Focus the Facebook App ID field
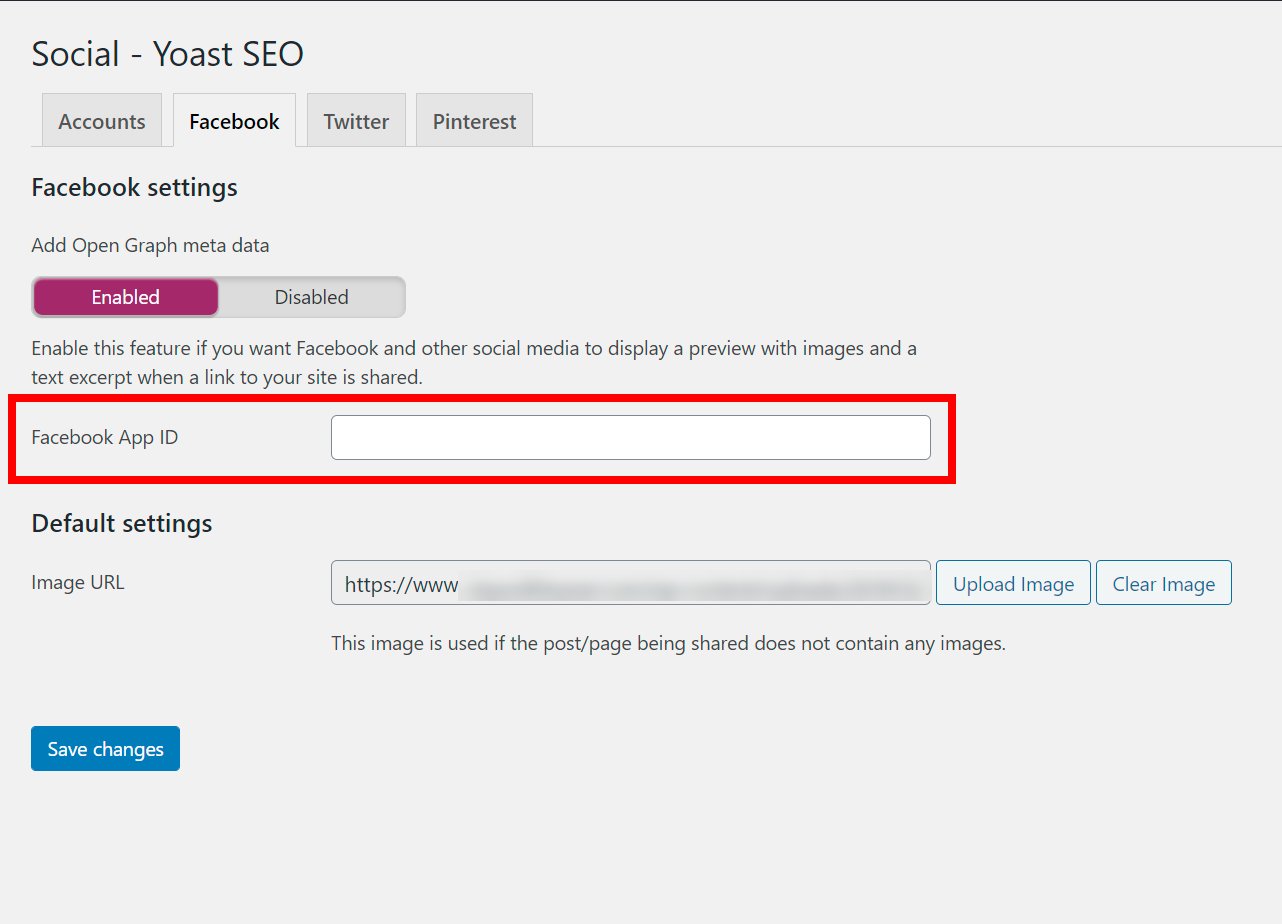 [631, 438]
